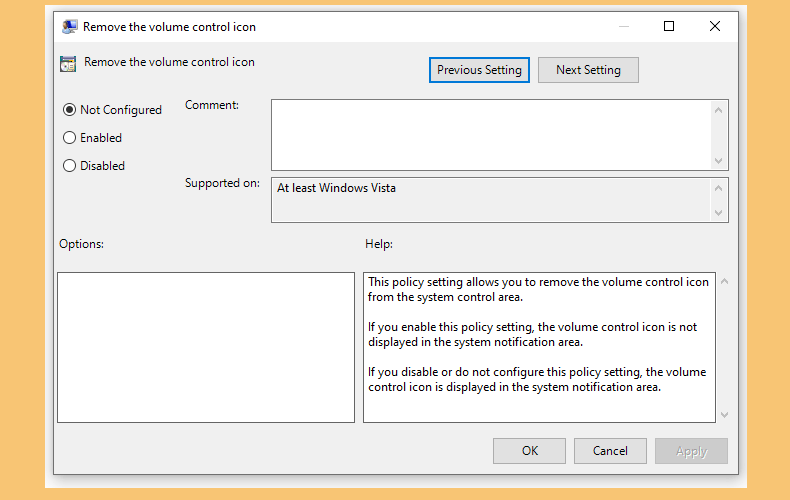This screenshot has height=500, width=790.
Task: Click Comment box scroll up arrow
Action: pos(718,110)
